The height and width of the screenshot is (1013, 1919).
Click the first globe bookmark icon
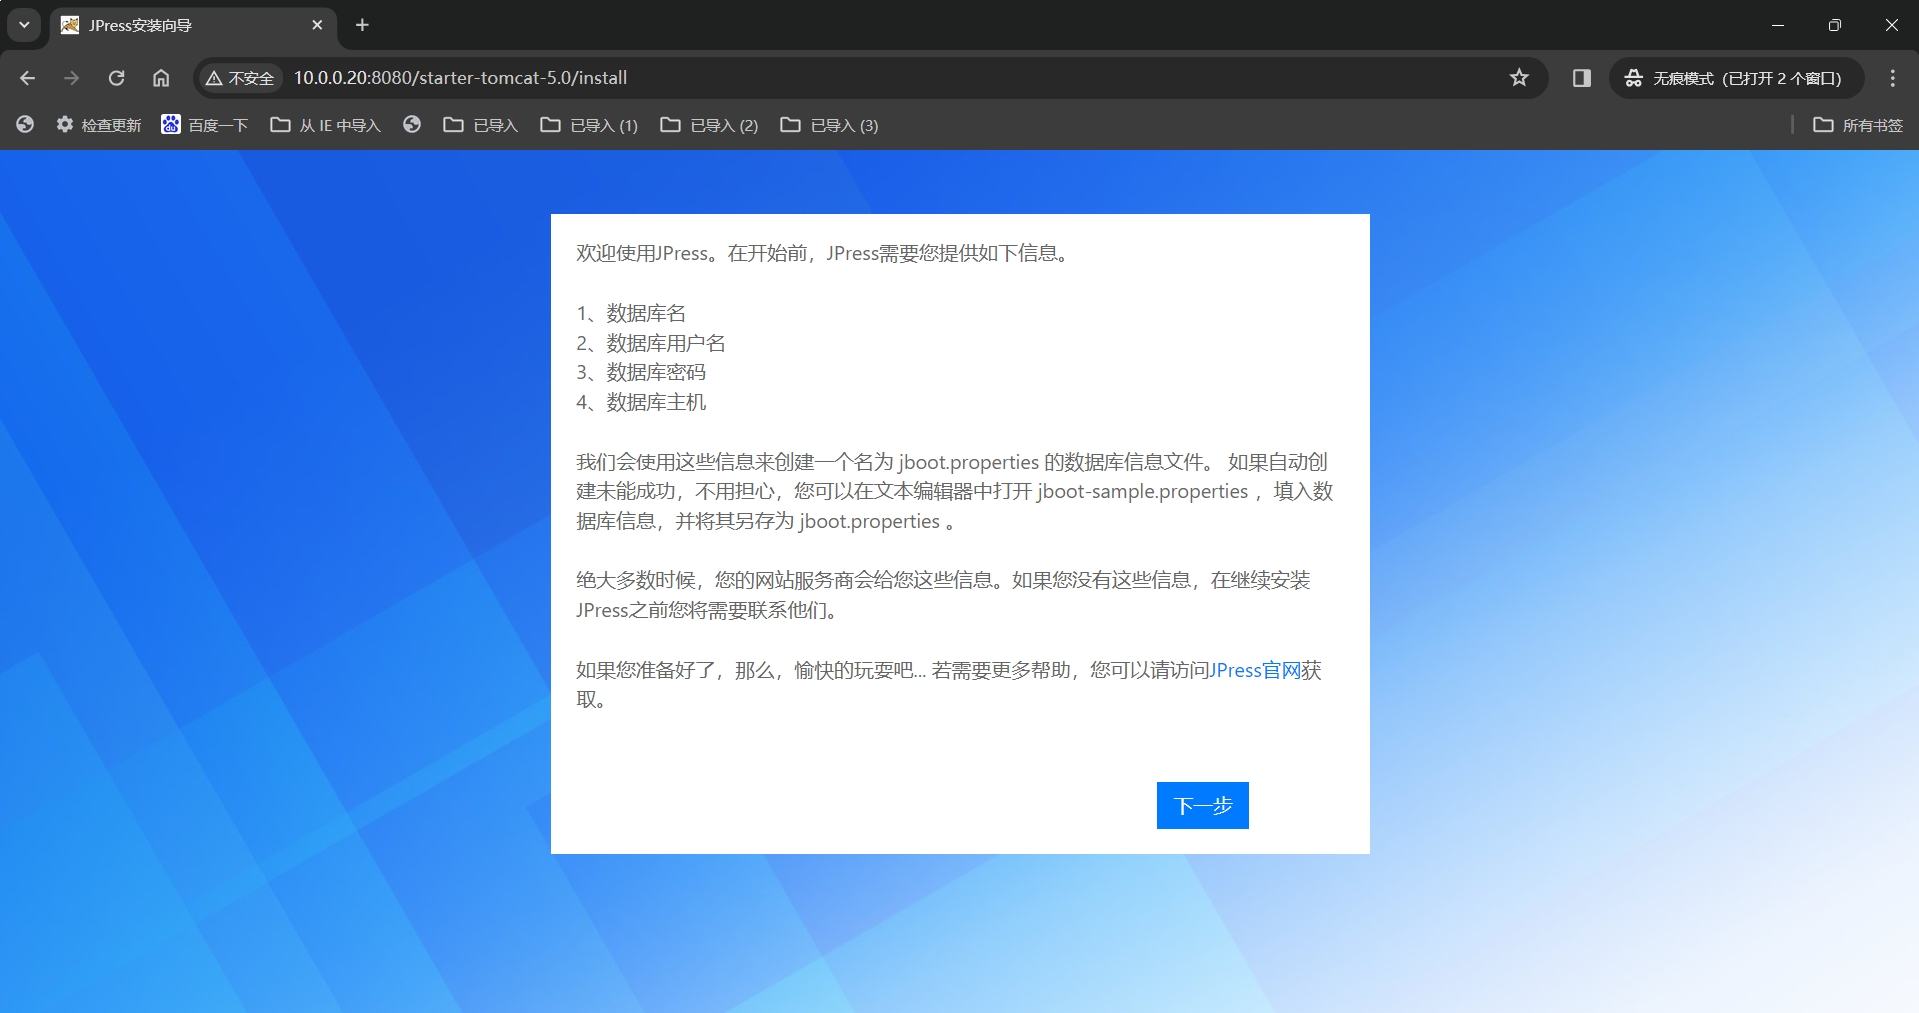click(25, 124)
